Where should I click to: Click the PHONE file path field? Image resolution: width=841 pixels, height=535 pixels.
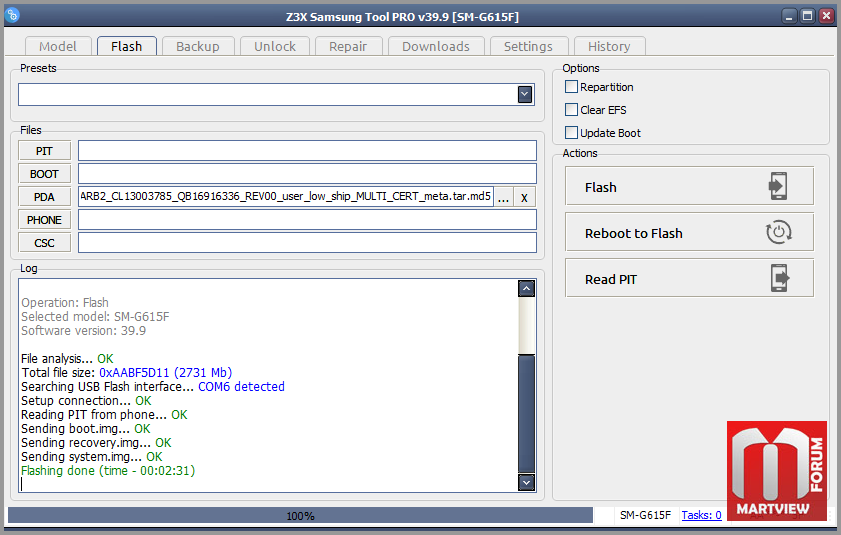click(x=307, y=220)
